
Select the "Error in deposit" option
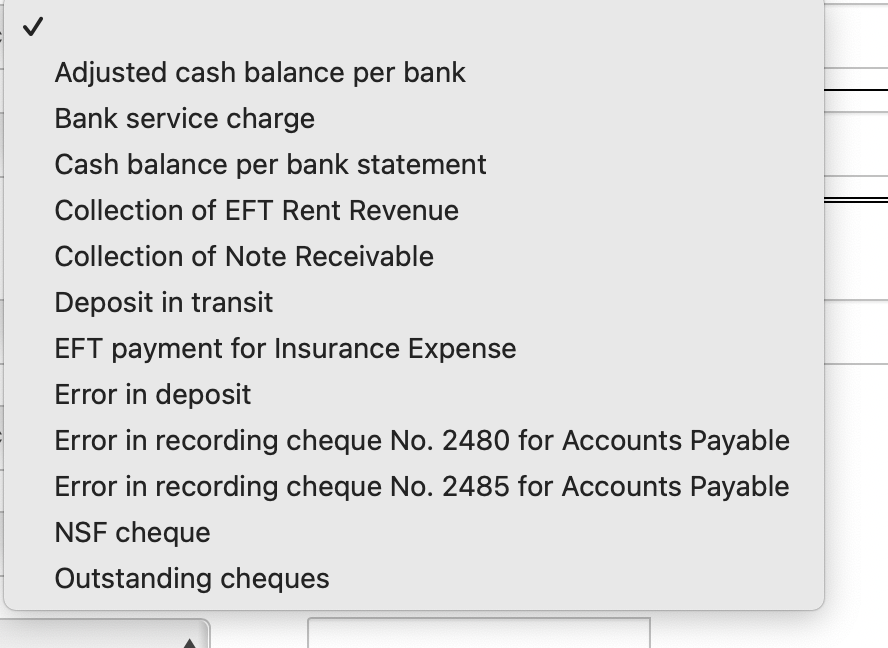point(152,394)
